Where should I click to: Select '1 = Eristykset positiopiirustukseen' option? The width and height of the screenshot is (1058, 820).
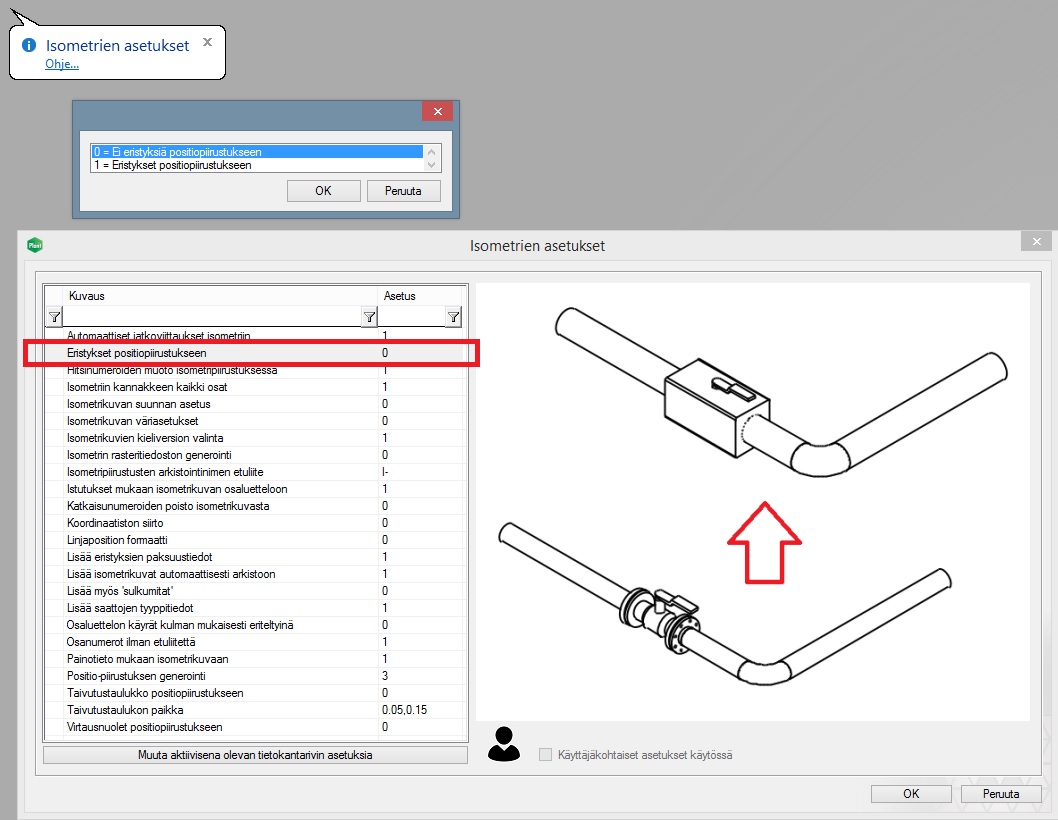coord(257,165)
